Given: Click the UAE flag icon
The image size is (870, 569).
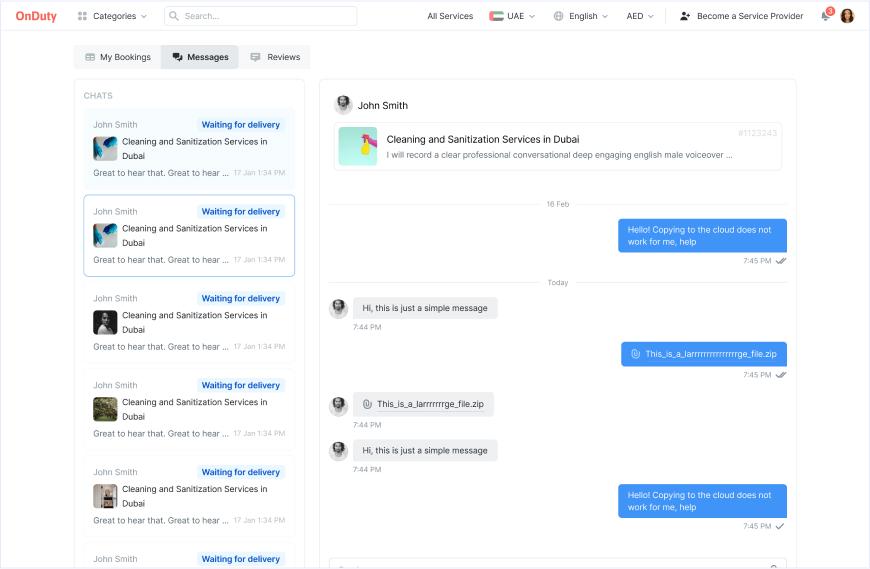Looking at the screenshot, I should pyautogui.click(x=496, y=16).
